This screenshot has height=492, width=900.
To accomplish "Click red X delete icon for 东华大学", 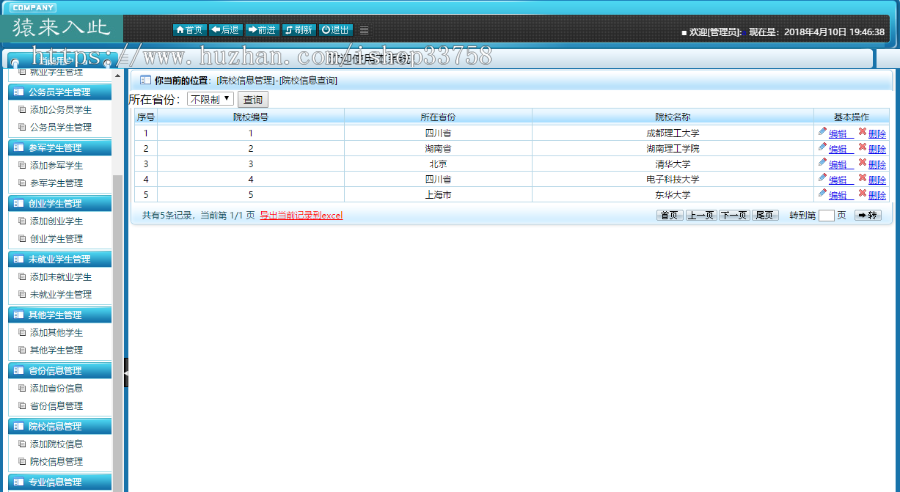I will 862,194.
